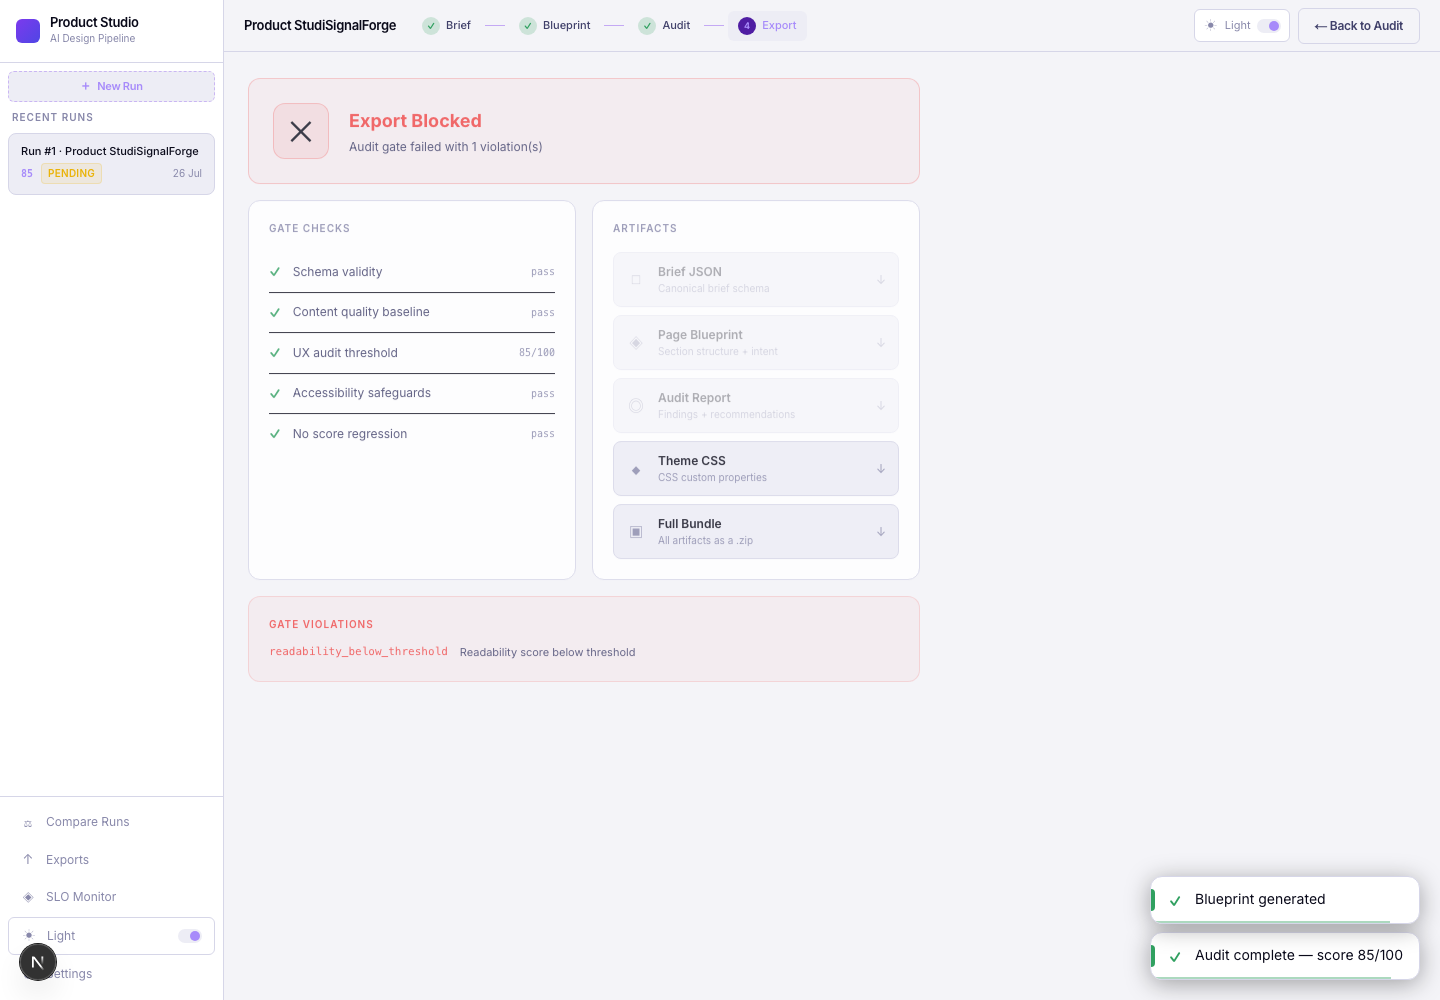Go to the Blueprint pipeline step
Image resolution: width=1440 pixels, height=1000 pixels.
coord(555,26)
